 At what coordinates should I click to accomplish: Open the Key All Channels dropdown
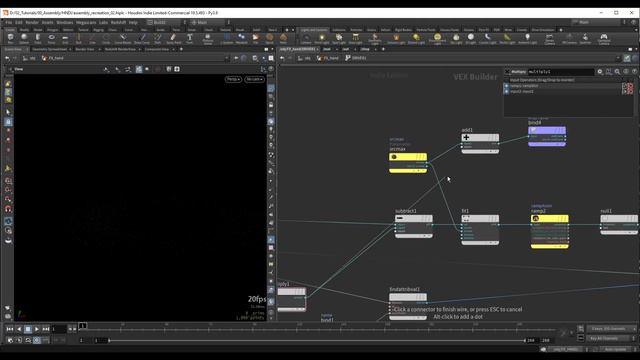611,338
